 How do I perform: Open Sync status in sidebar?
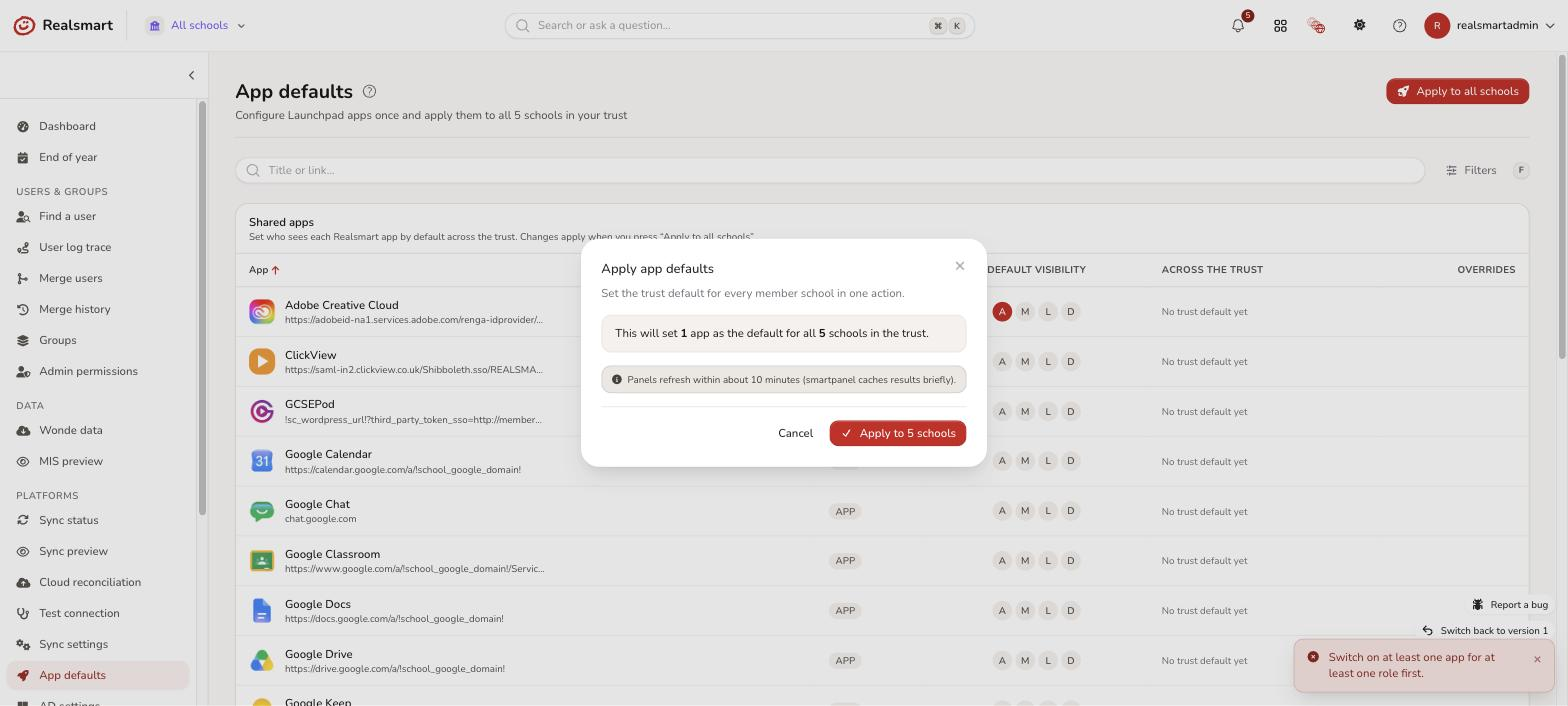click(x=97, y=520)
